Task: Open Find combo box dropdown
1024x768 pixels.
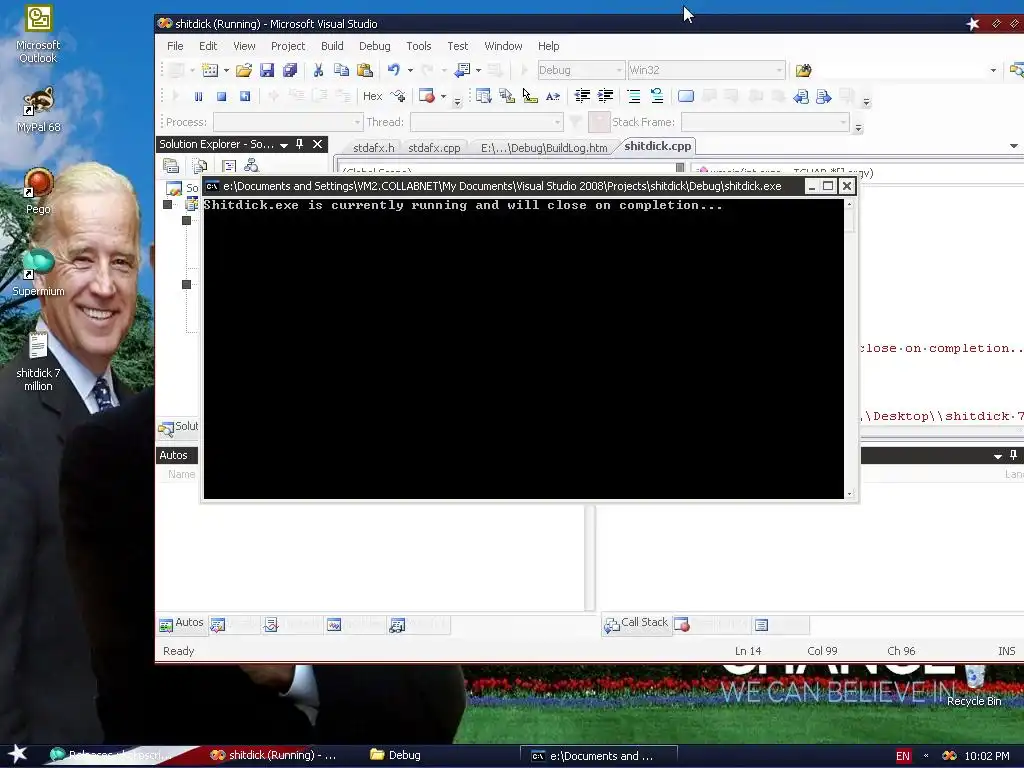Action: point(993,70)
